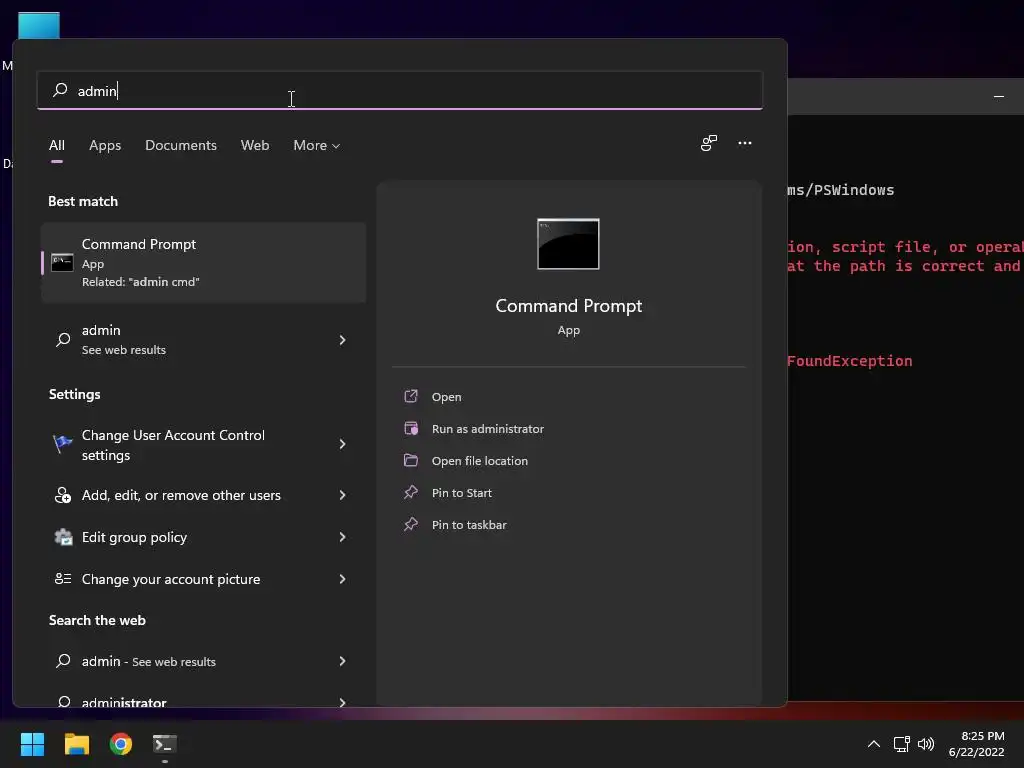Click the account picture icon

pyautogui.click(x=63, y=579)
